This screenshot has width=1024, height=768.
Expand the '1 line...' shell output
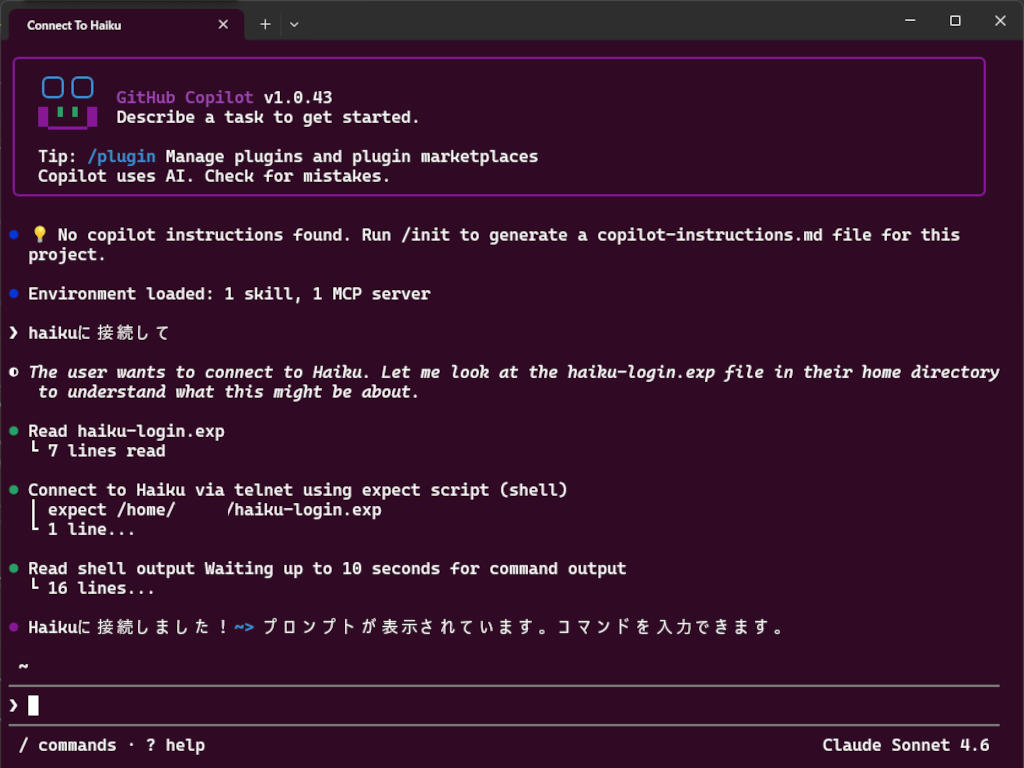[91, 530]
